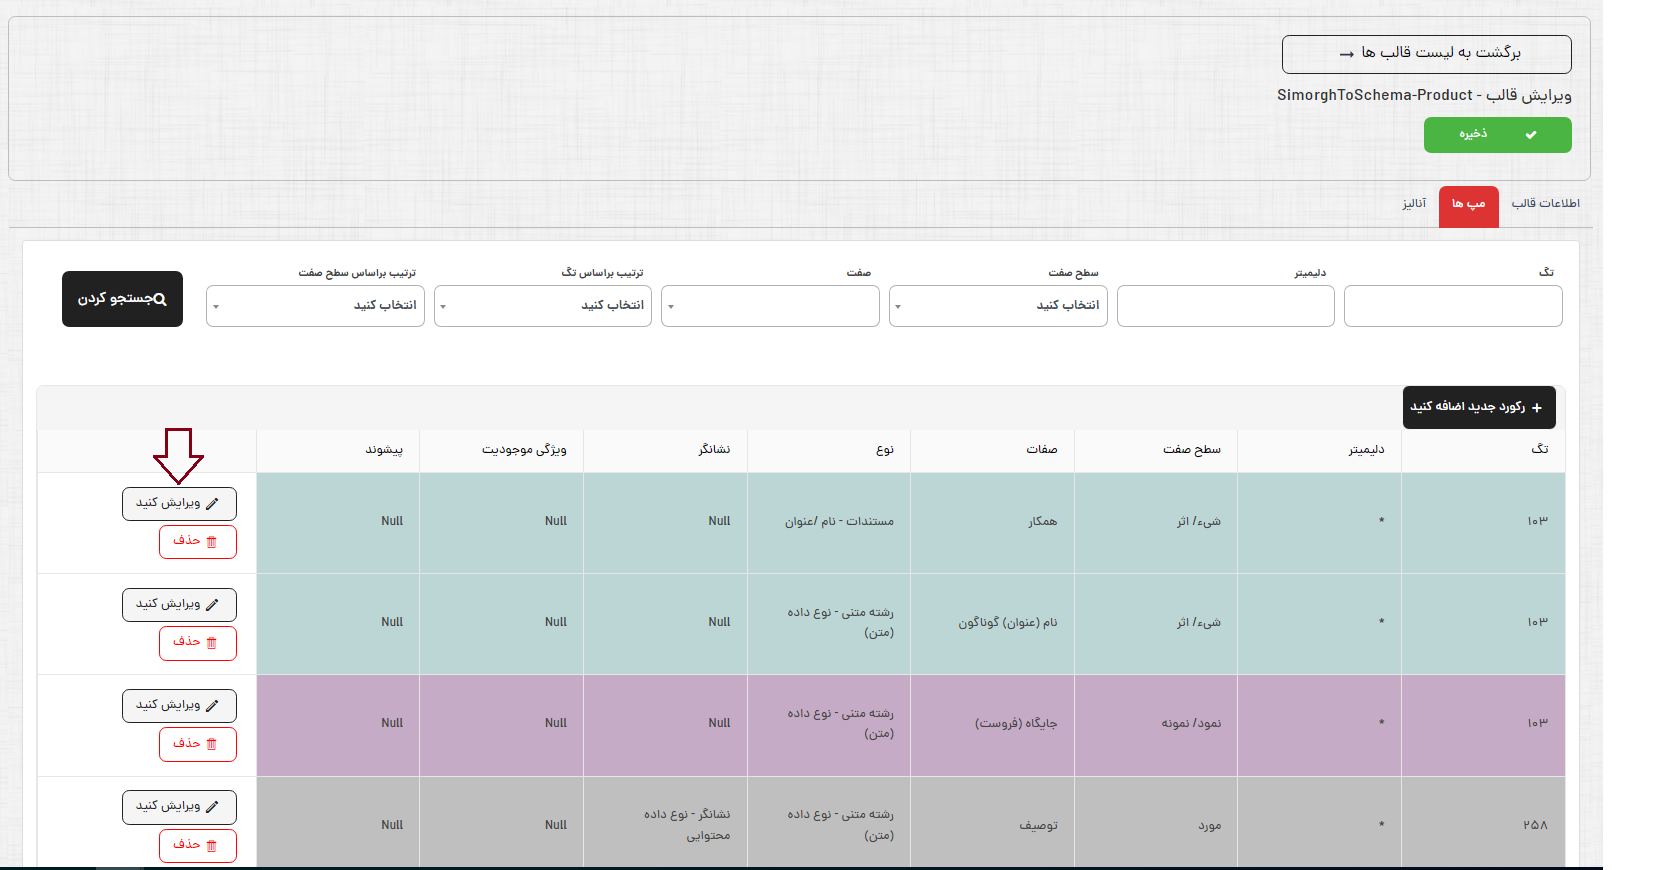
Task: Open the 'سطح صفت' dropdown filter
Action: (998, 306)
